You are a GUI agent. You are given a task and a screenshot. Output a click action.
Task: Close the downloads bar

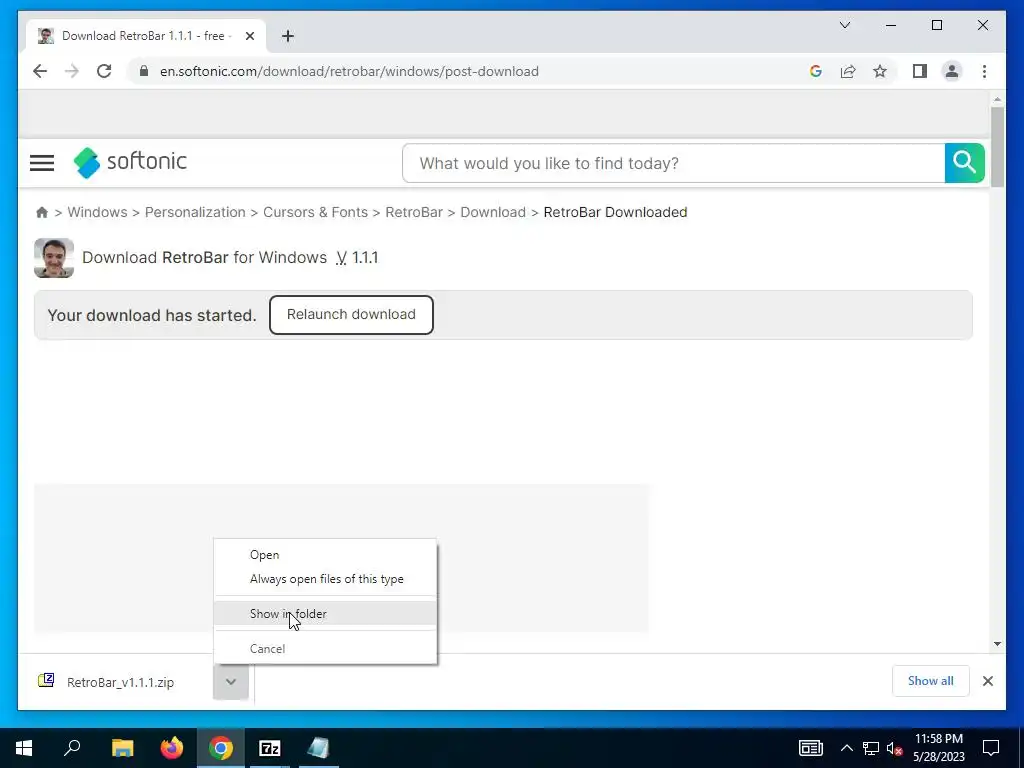point(987,681)
